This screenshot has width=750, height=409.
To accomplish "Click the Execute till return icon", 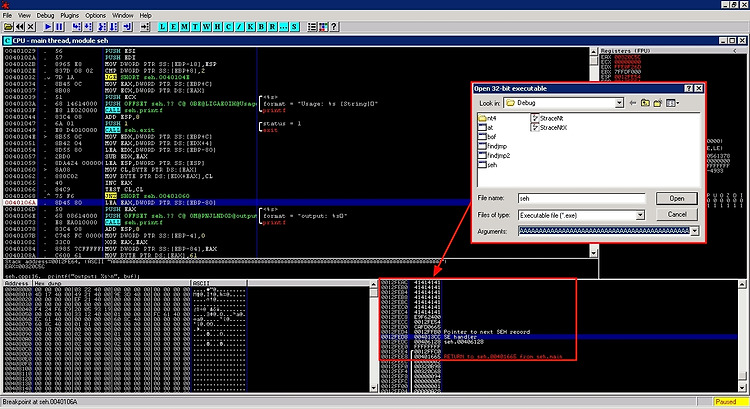I will pyautogui.click(x=127, y=27).
